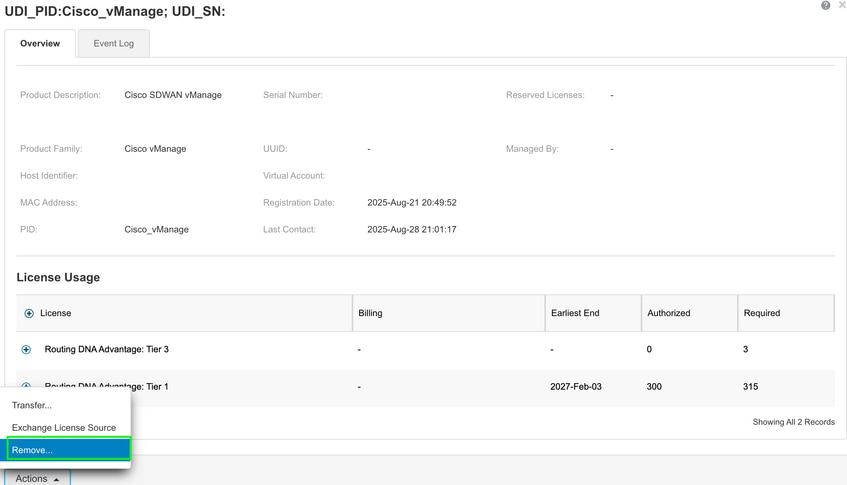Click the 2027-Feb-03 earliest end value

tap(576, 387)
